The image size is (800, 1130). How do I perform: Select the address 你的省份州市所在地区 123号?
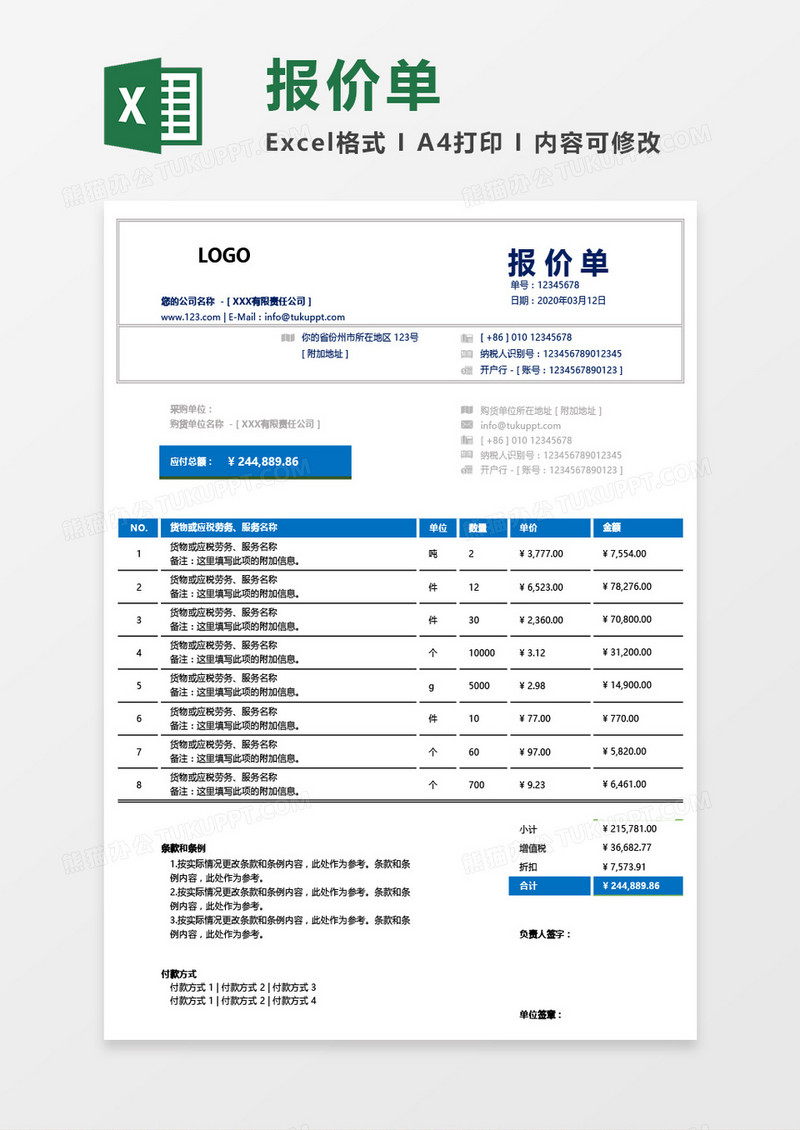click(360, 337)
